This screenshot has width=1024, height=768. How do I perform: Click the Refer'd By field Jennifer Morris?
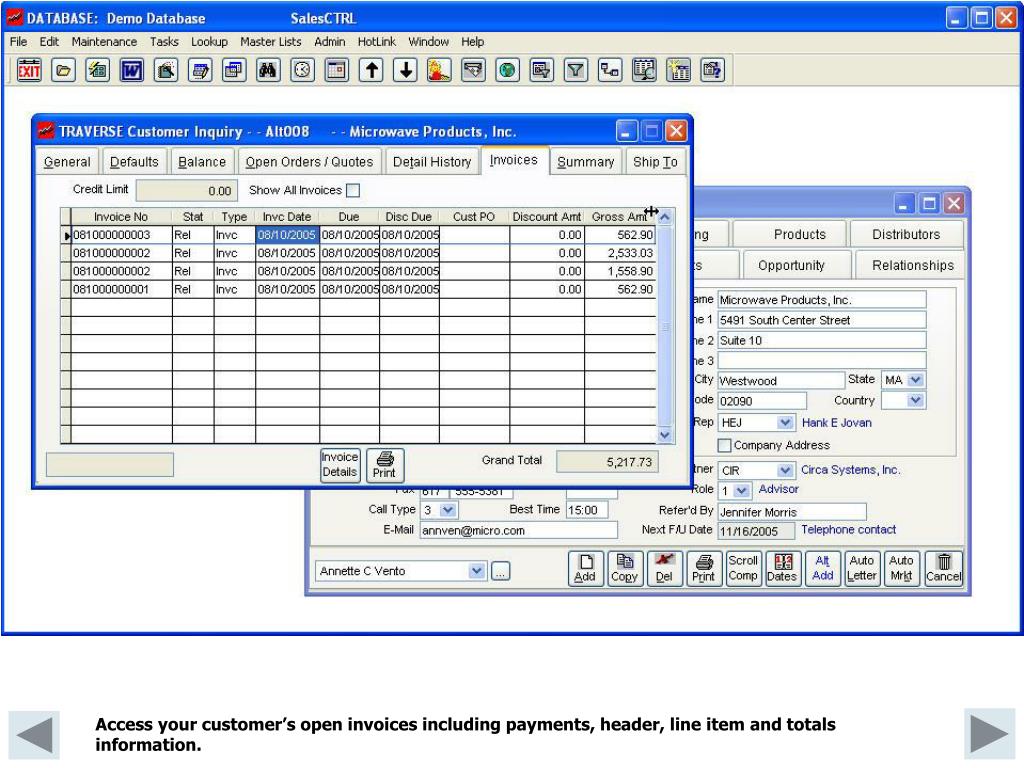pyautogui.click(x=792, y=512)
